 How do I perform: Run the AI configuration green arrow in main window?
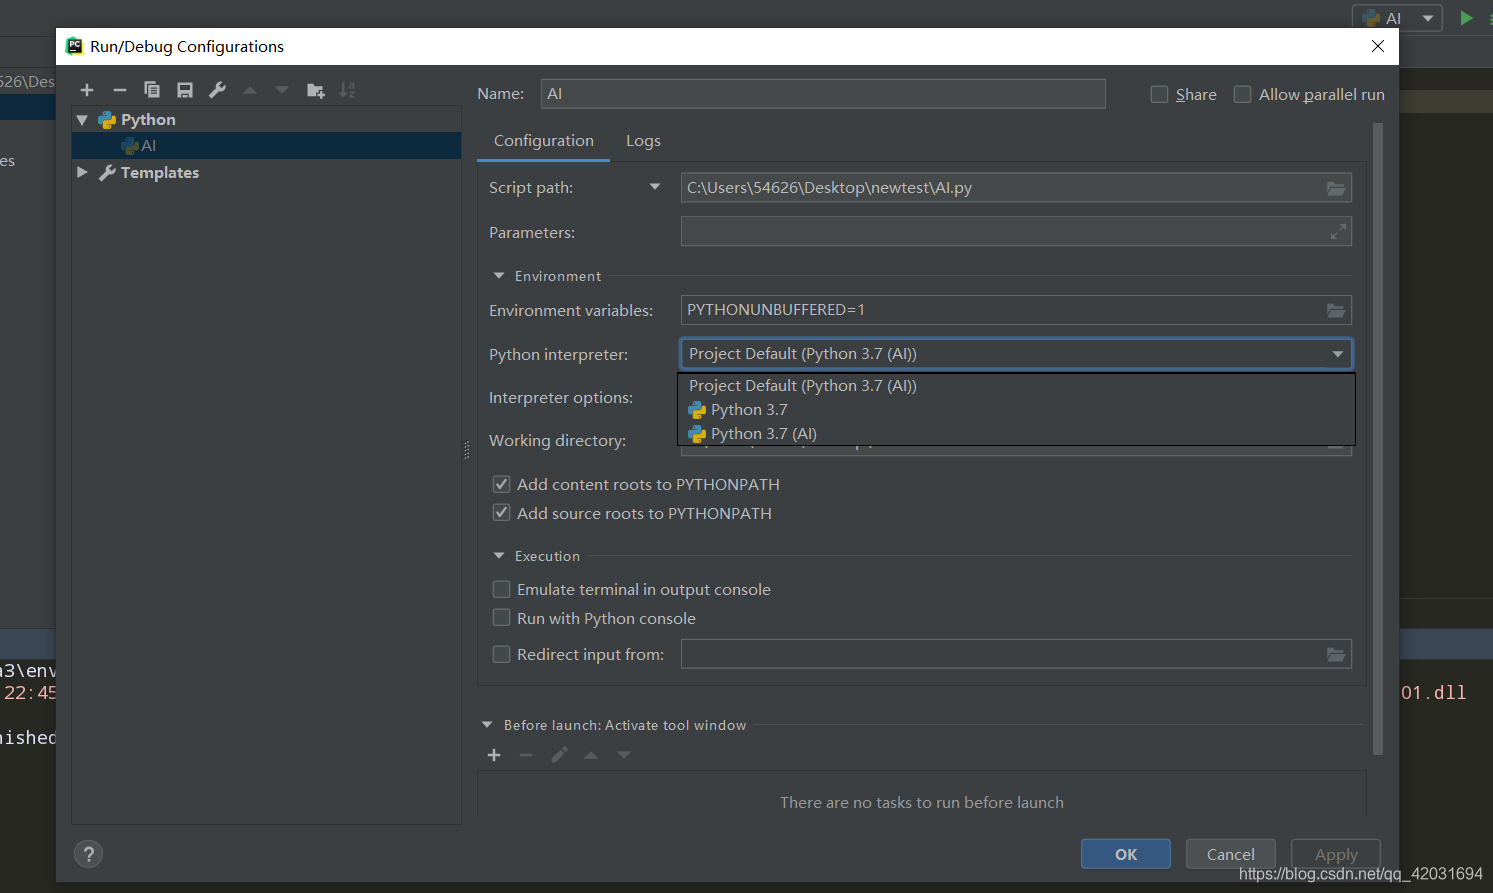pyautogui.click(x=1466, y=18)
